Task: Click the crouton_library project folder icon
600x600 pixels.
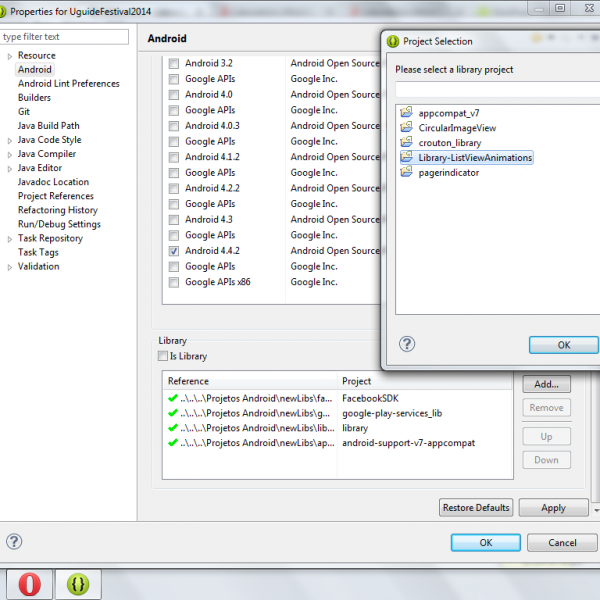Action: 406,142
